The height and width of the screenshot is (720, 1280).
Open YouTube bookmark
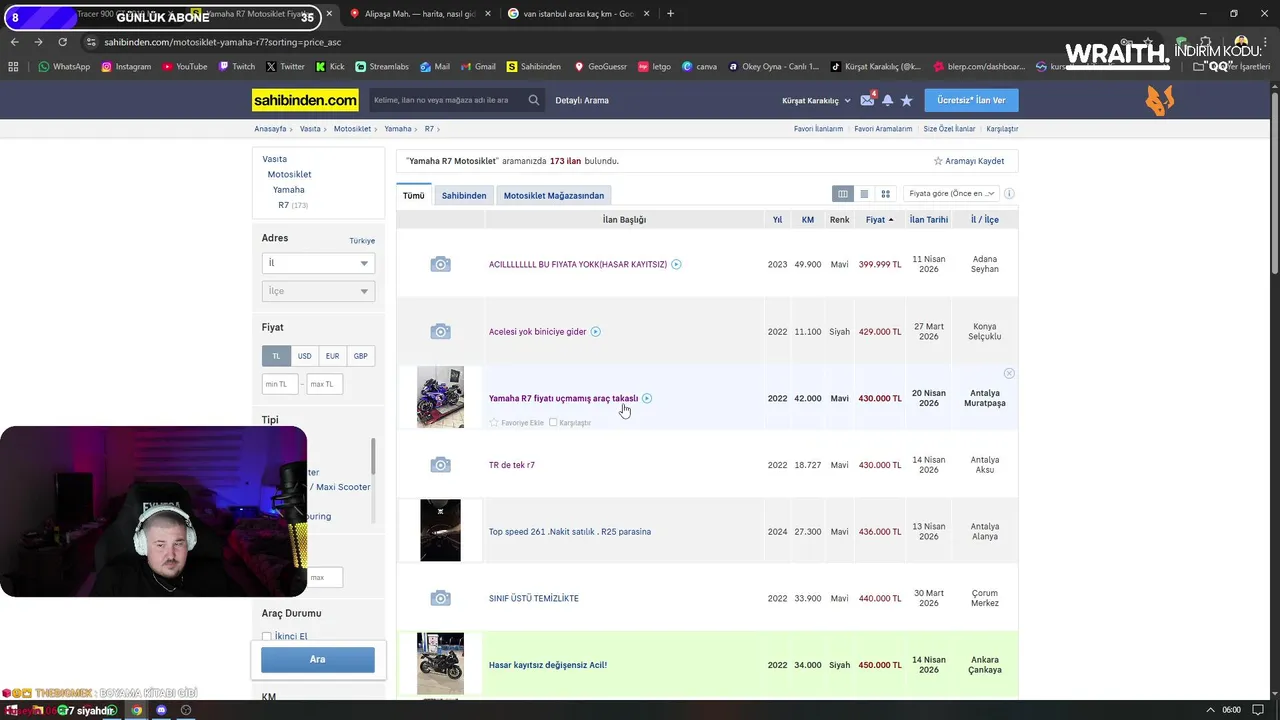coord(184,66)
